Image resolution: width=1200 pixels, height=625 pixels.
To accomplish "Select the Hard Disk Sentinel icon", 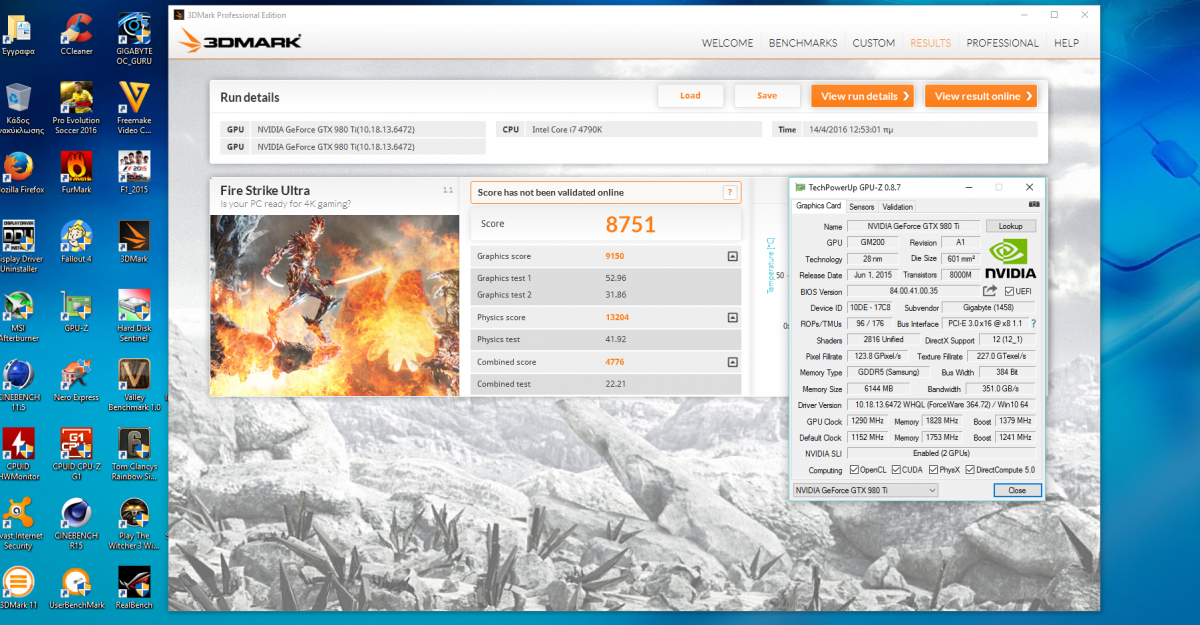I will click(134, 317).
